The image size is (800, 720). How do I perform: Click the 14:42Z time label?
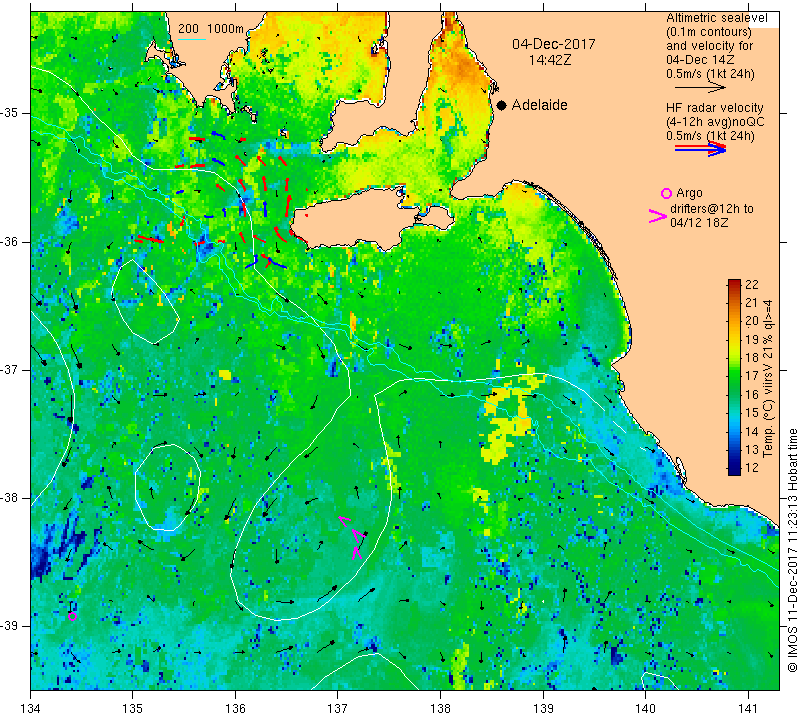click(549, 60)
